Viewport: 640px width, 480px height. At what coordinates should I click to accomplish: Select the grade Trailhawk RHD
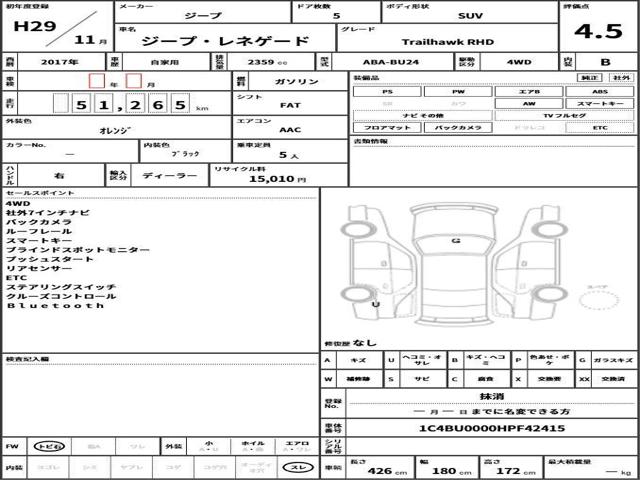[448, 42]
